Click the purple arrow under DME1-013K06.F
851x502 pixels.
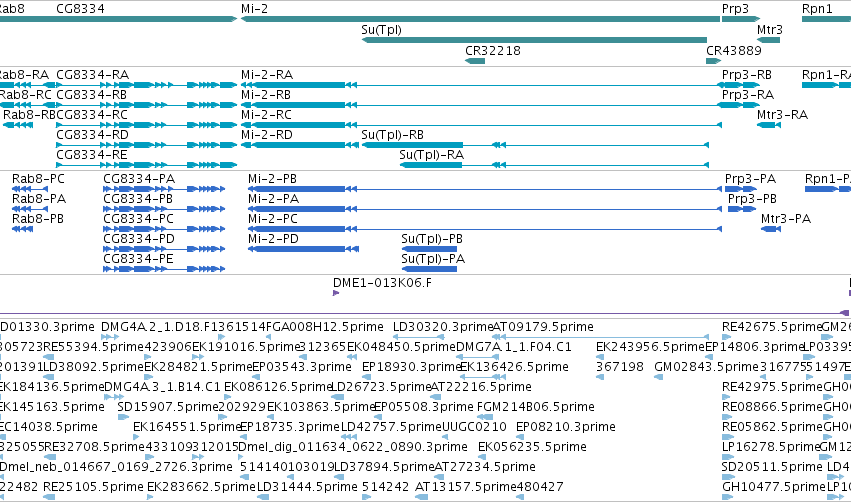(x=336, y=293)
